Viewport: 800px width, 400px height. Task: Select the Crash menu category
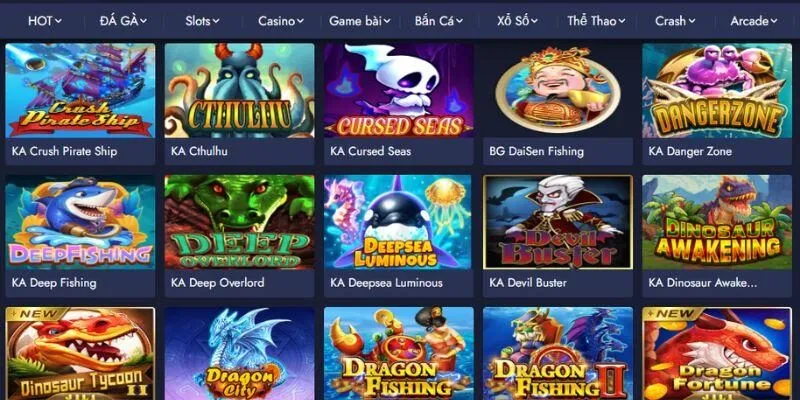675,21
